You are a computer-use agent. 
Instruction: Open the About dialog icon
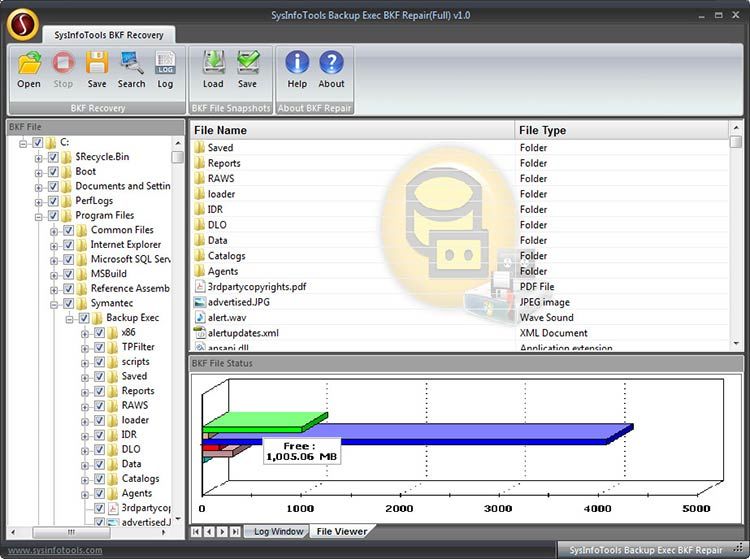tap(331, 67)
